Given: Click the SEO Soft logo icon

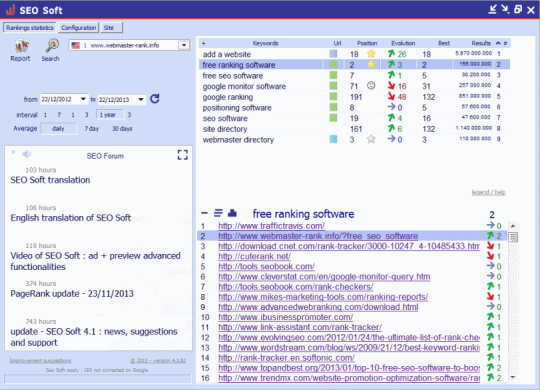Looking at the screenshot, I should point(10,10).
